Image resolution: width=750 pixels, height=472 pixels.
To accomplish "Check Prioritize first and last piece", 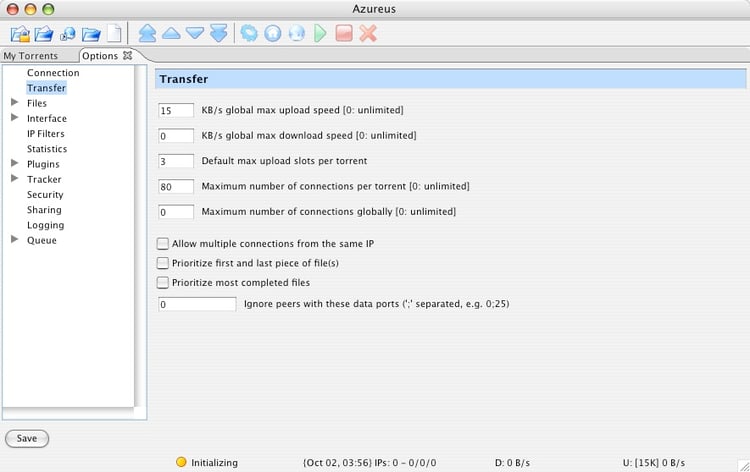I will [x=163, y=263].
